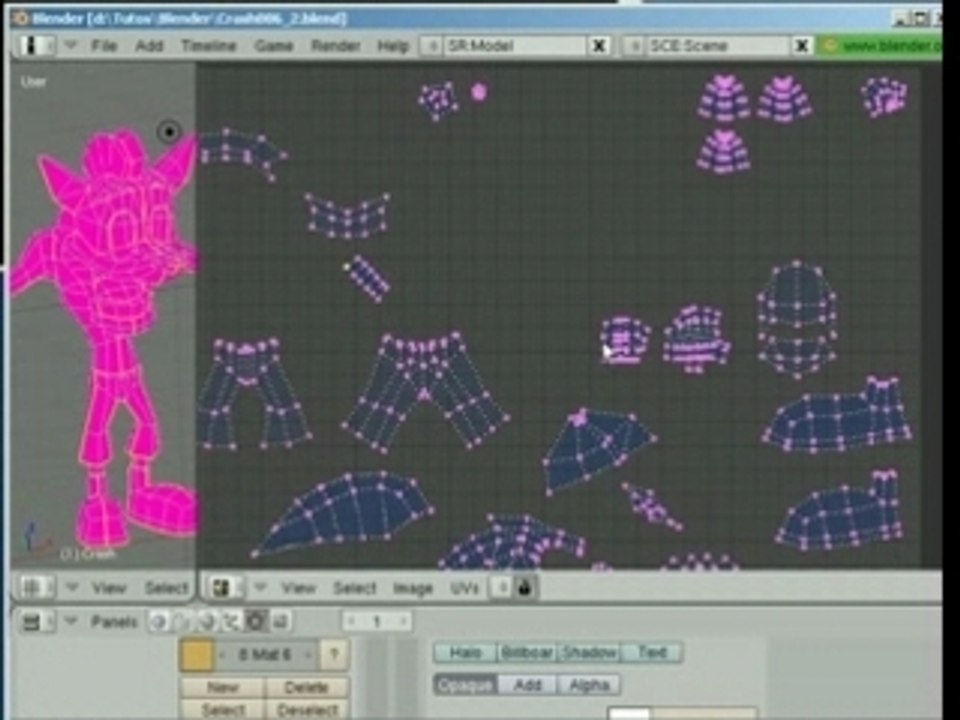Open the 3D view's Select menu
This screenshot has width=960, height=720.
(x=166, y=589)
